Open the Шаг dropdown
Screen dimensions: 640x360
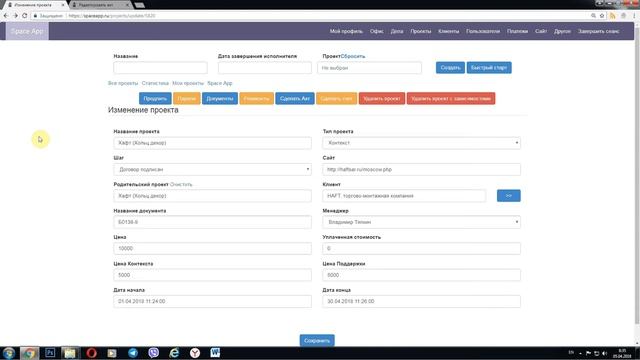212,169
